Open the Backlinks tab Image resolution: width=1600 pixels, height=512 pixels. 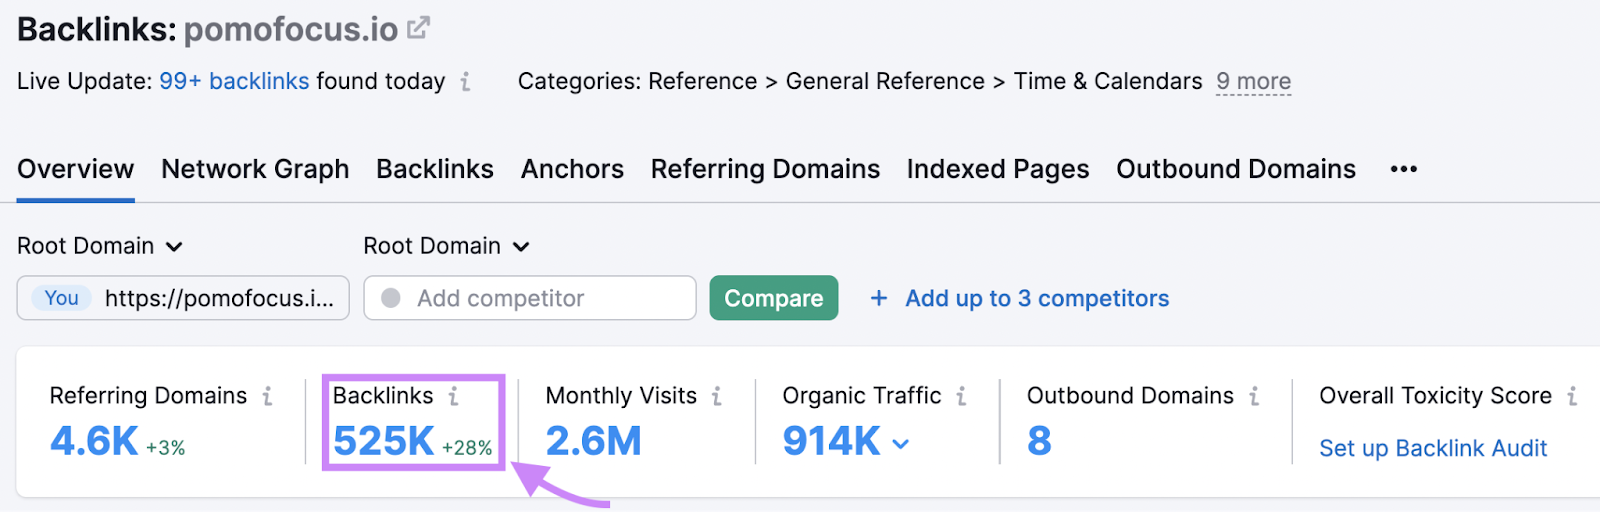(x=435, y=169)
